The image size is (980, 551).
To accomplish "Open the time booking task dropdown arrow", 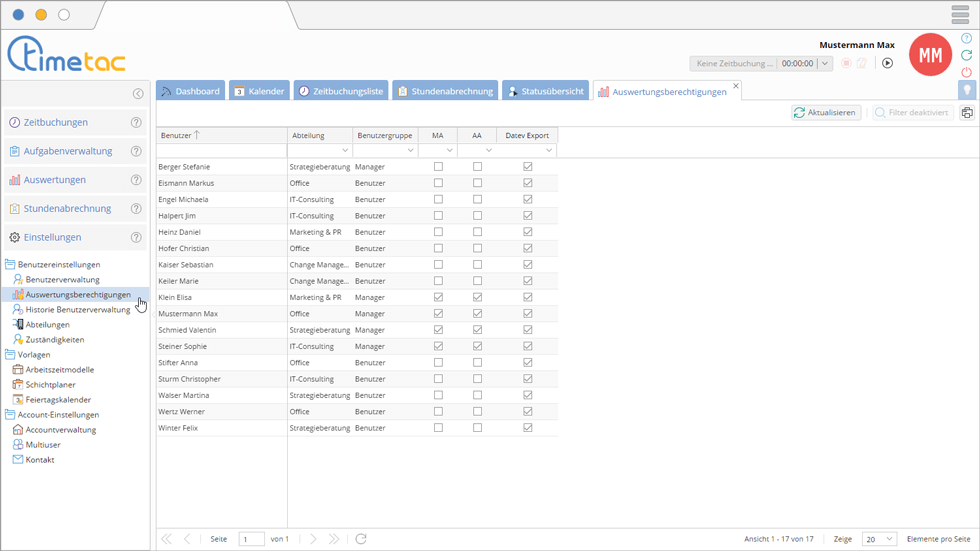I will [x=825, y=64].
